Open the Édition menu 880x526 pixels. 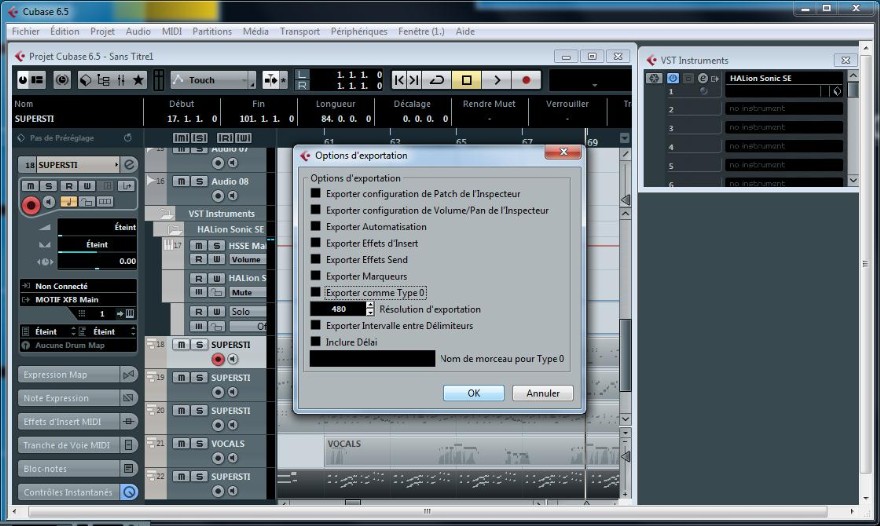(x=65, y=31)
